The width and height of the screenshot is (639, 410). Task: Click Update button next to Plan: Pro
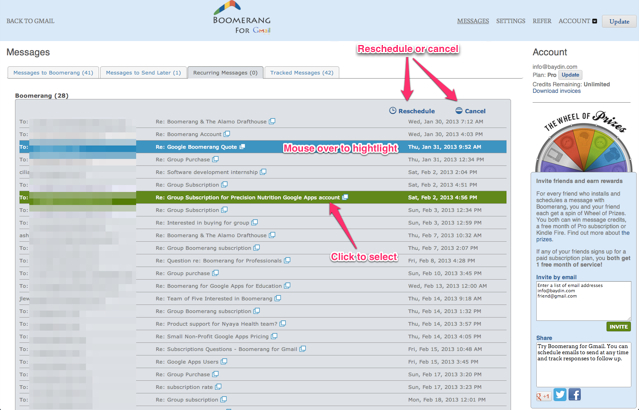570,75
